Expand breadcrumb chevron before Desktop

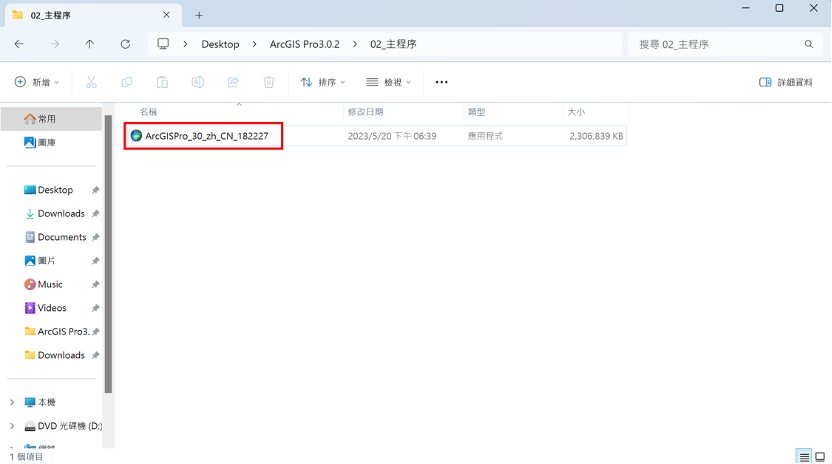pyautogui.click(x=185, y=44)
